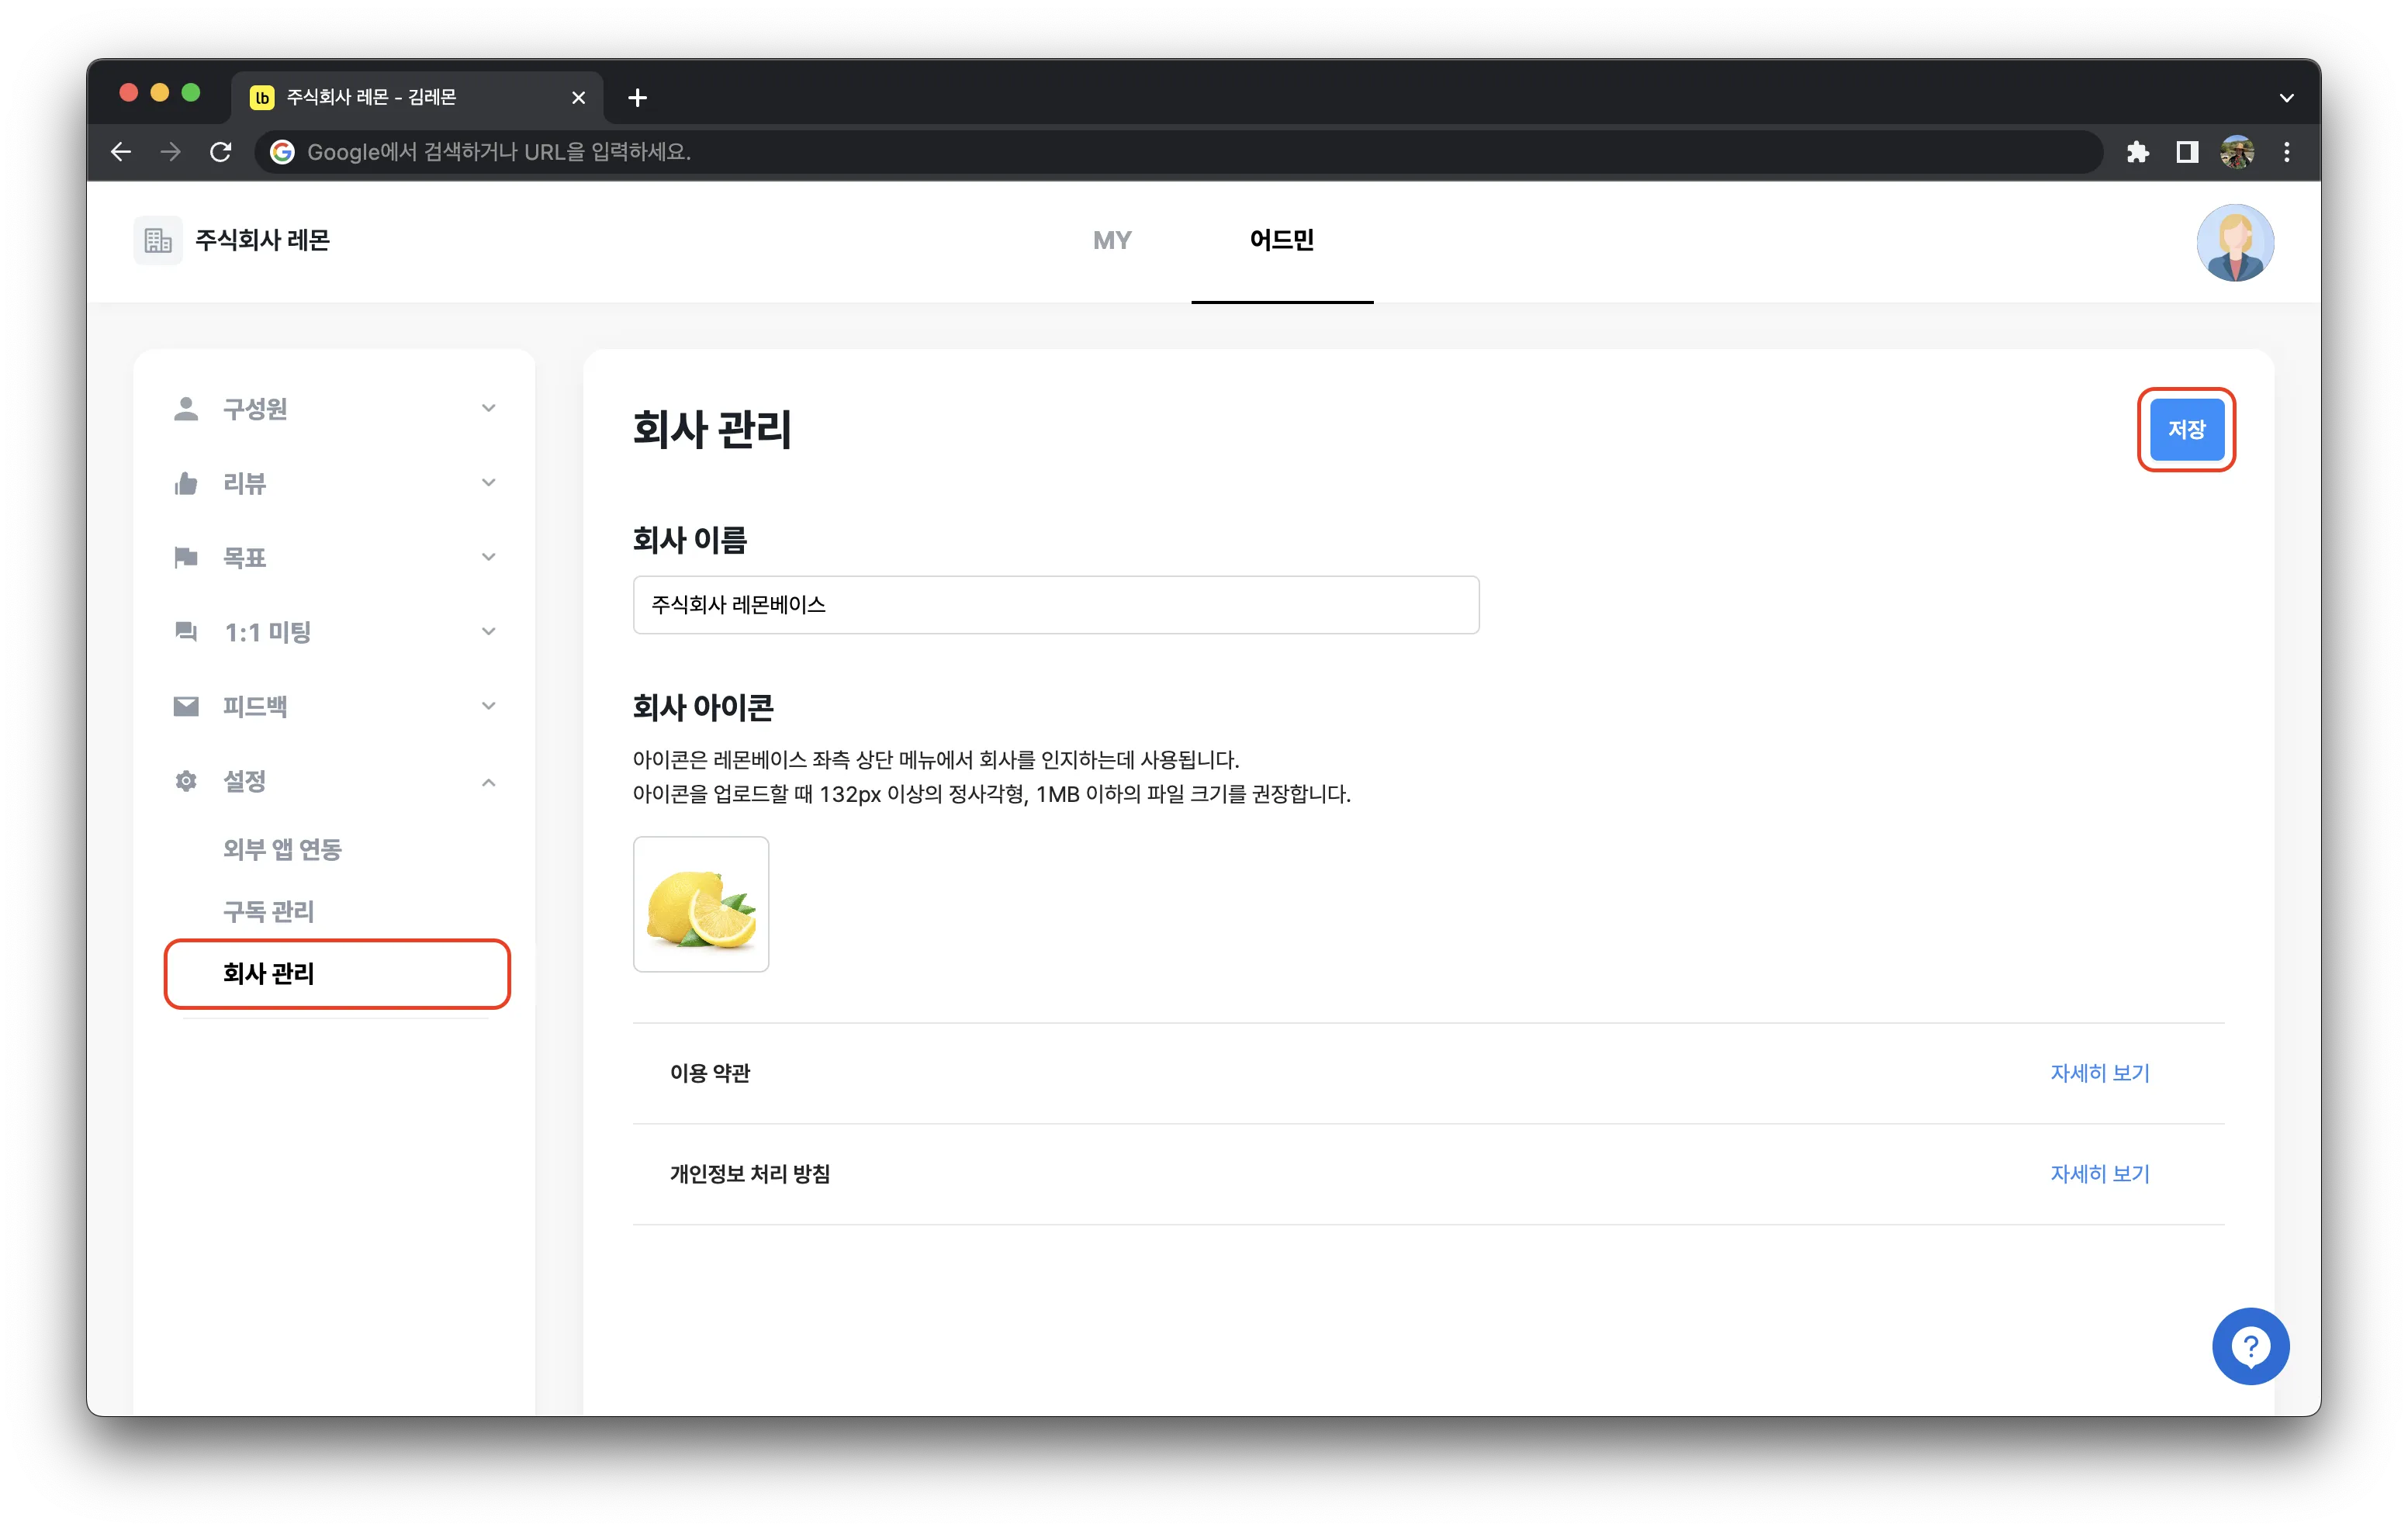Image resolution: width=2408 pixels, height=1531 pixels.
Task: Switch to the MY tab
Action: [1112, 240]
